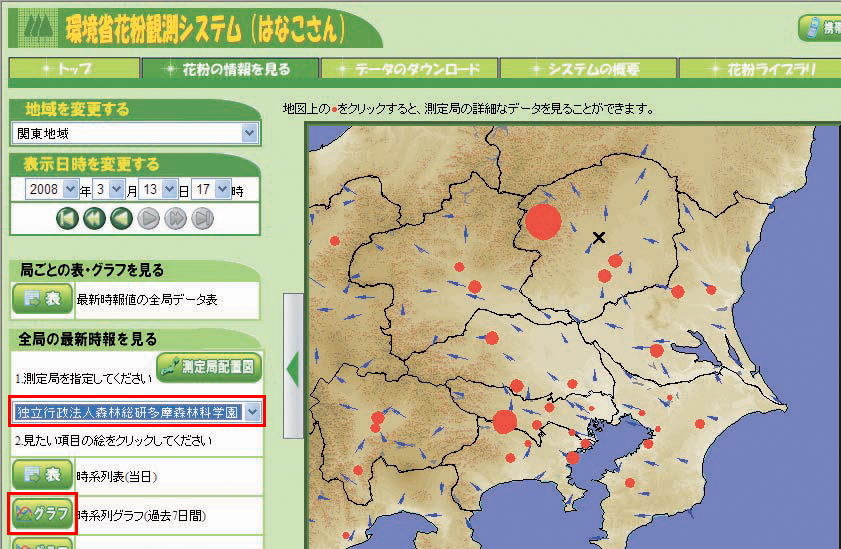Click グラフ button for 時系列グラフ(過去7日間)
This screenshot has width=841, height=549.
coord(42,514)
